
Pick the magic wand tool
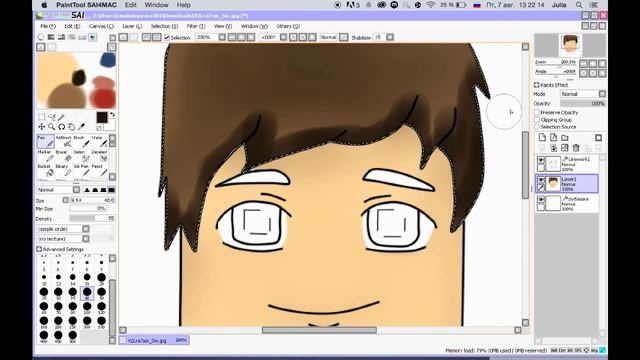point(62,117)
